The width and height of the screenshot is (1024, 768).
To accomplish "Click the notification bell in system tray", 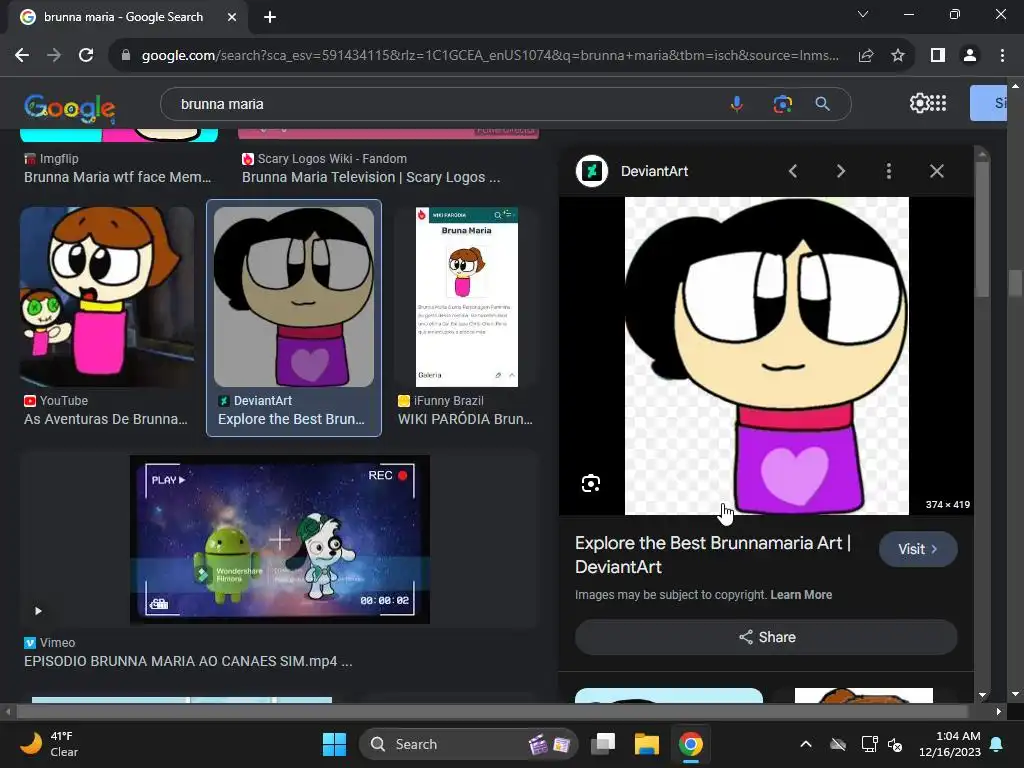I will [997, 744].
